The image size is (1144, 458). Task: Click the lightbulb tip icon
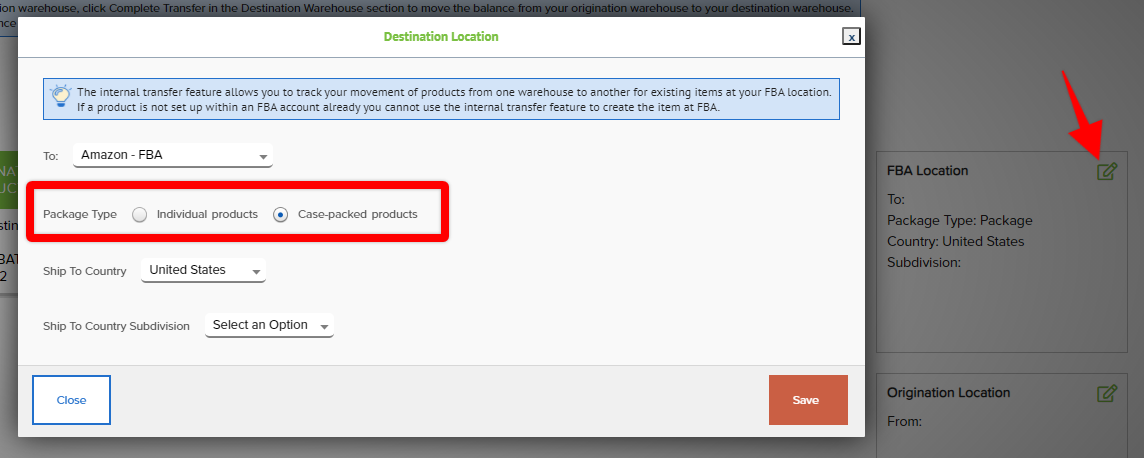click(x=60, y=97)
